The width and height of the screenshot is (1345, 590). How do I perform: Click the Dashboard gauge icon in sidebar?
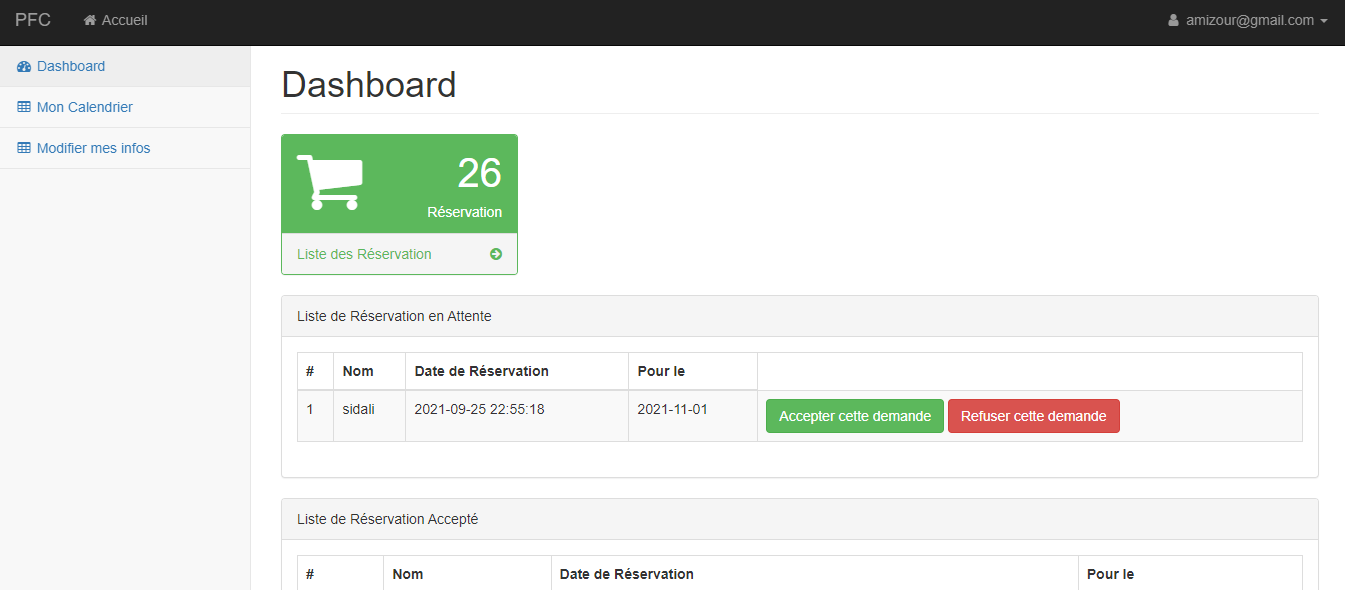24,66
